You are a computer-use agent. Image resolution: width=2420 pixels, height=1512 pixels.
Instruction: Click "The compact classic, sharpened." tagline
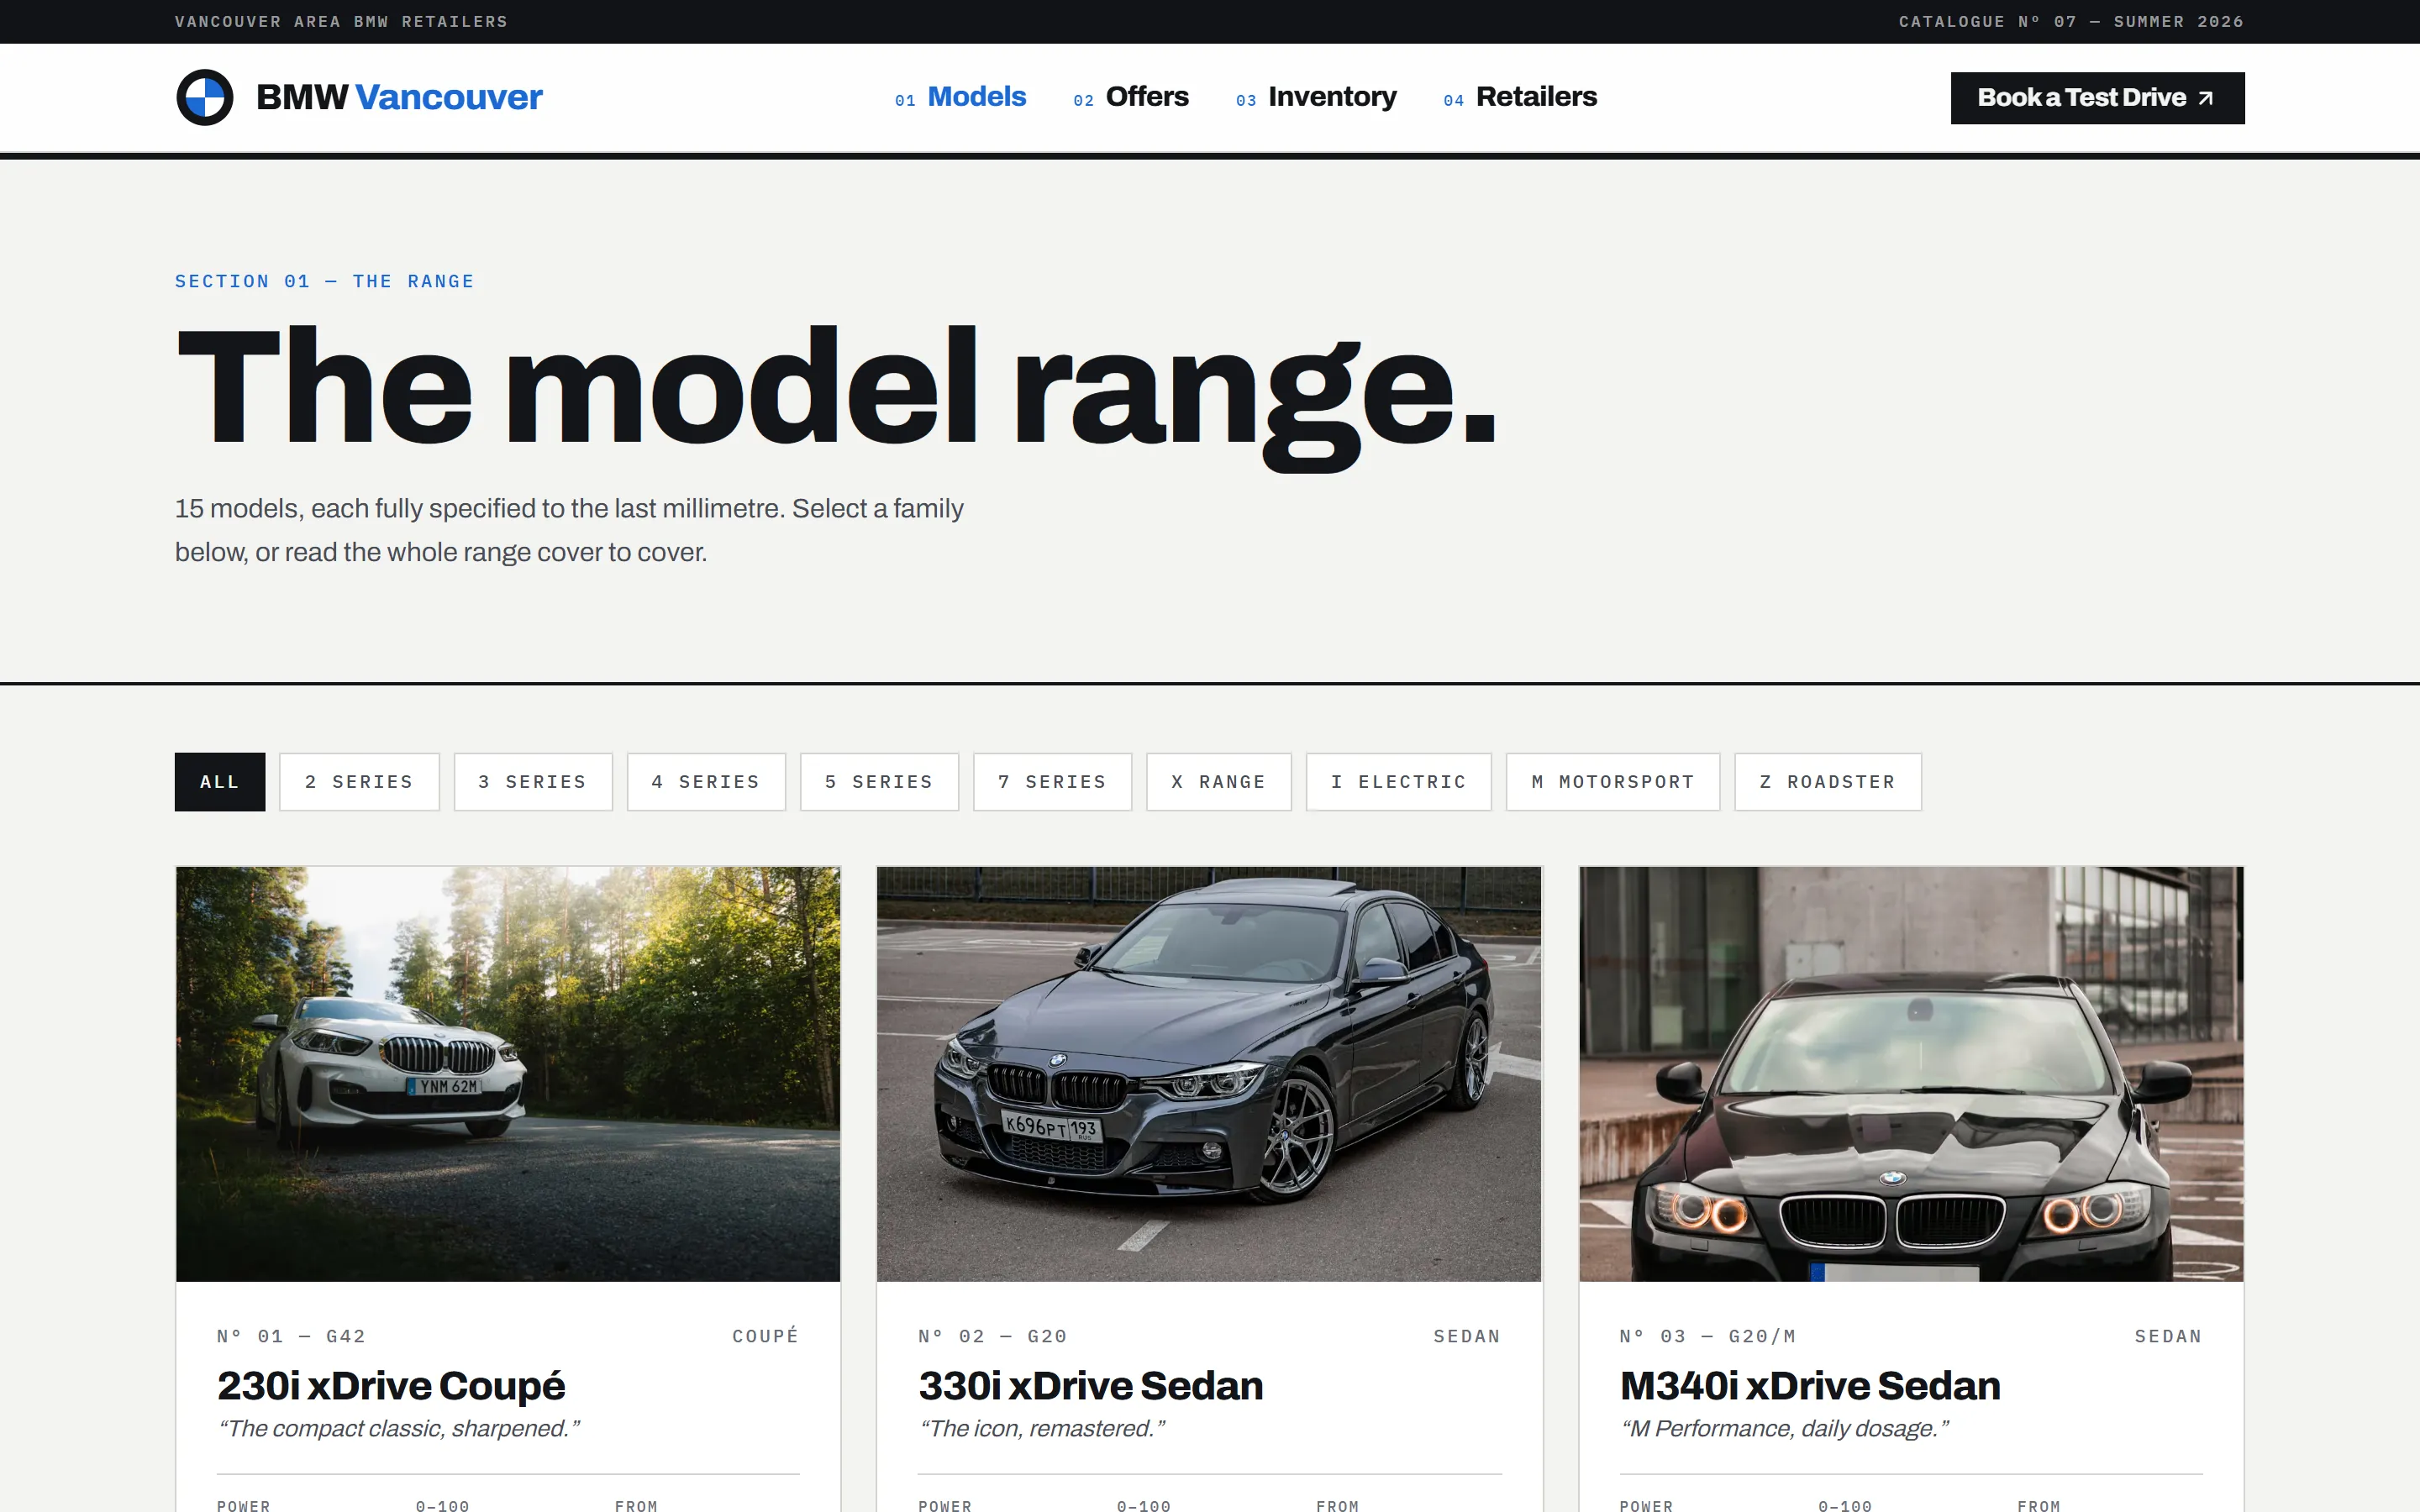[398, 1428]
